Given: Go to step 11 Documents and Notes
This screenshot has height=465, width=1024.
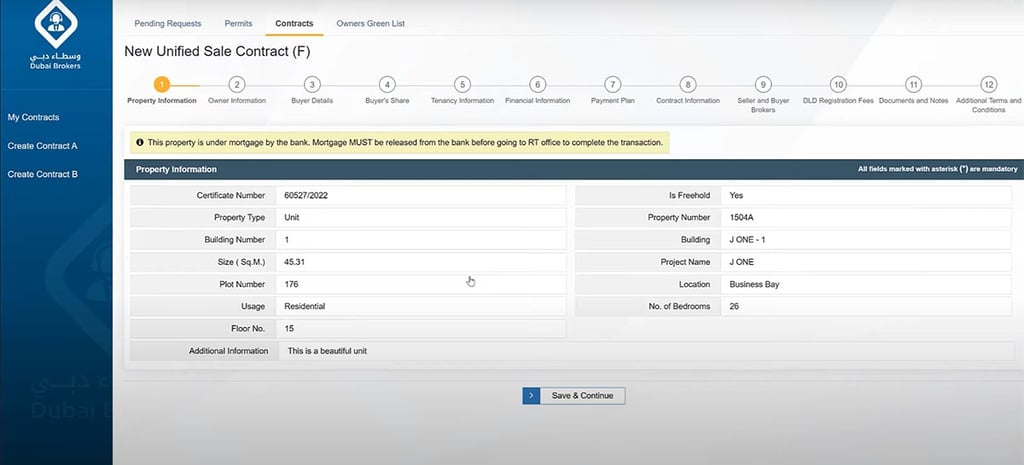Looking at the screenshot, I should click(x=914, y=85).
